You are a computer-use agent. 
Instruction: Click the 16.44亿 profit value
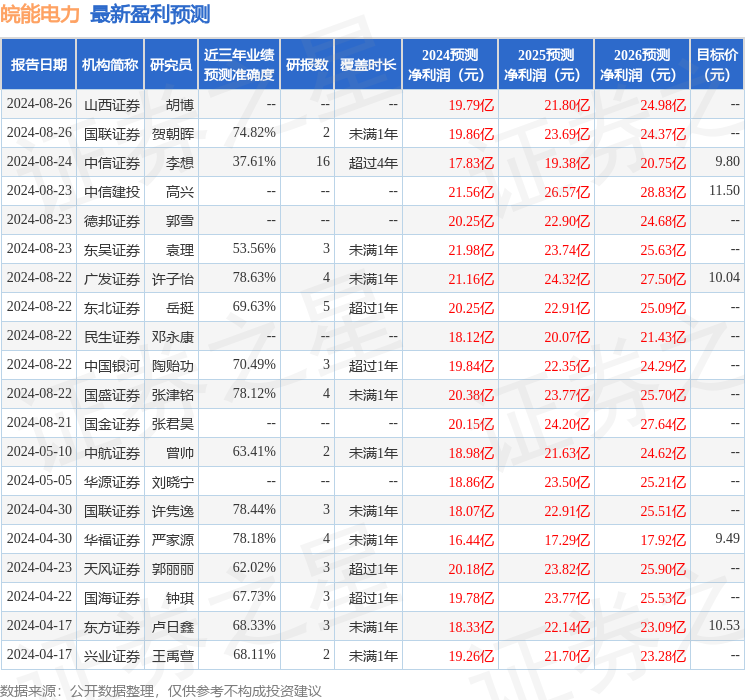coord(471,540)
